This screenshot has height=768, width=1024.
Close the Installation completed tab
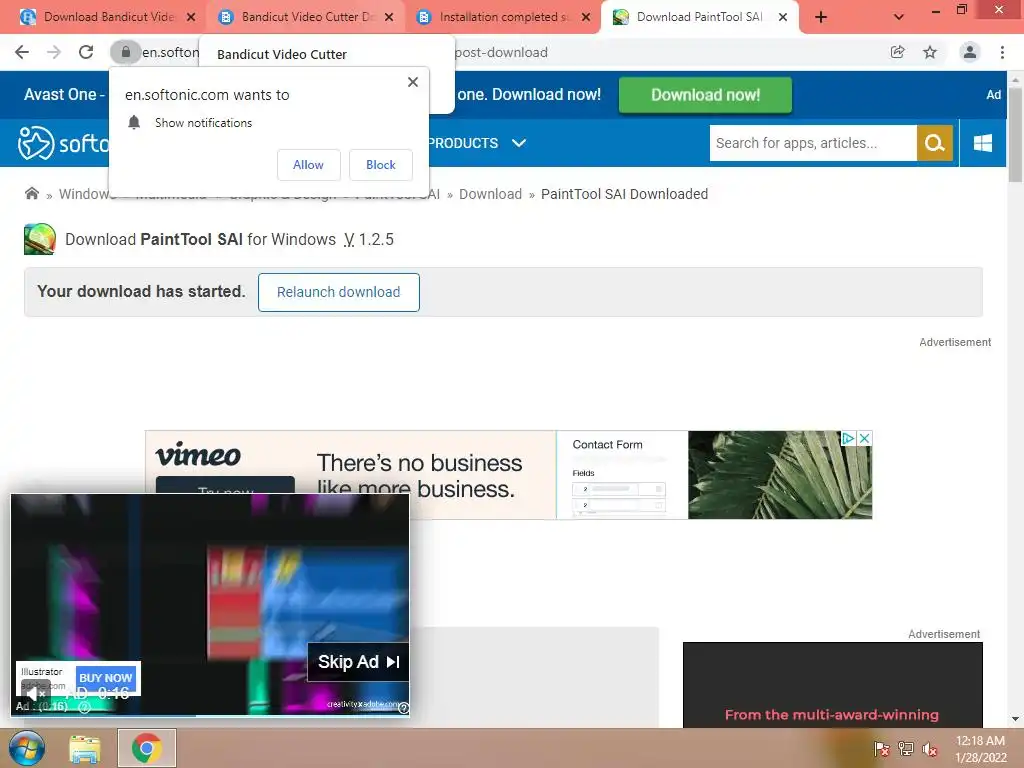(x=586, y=18)
